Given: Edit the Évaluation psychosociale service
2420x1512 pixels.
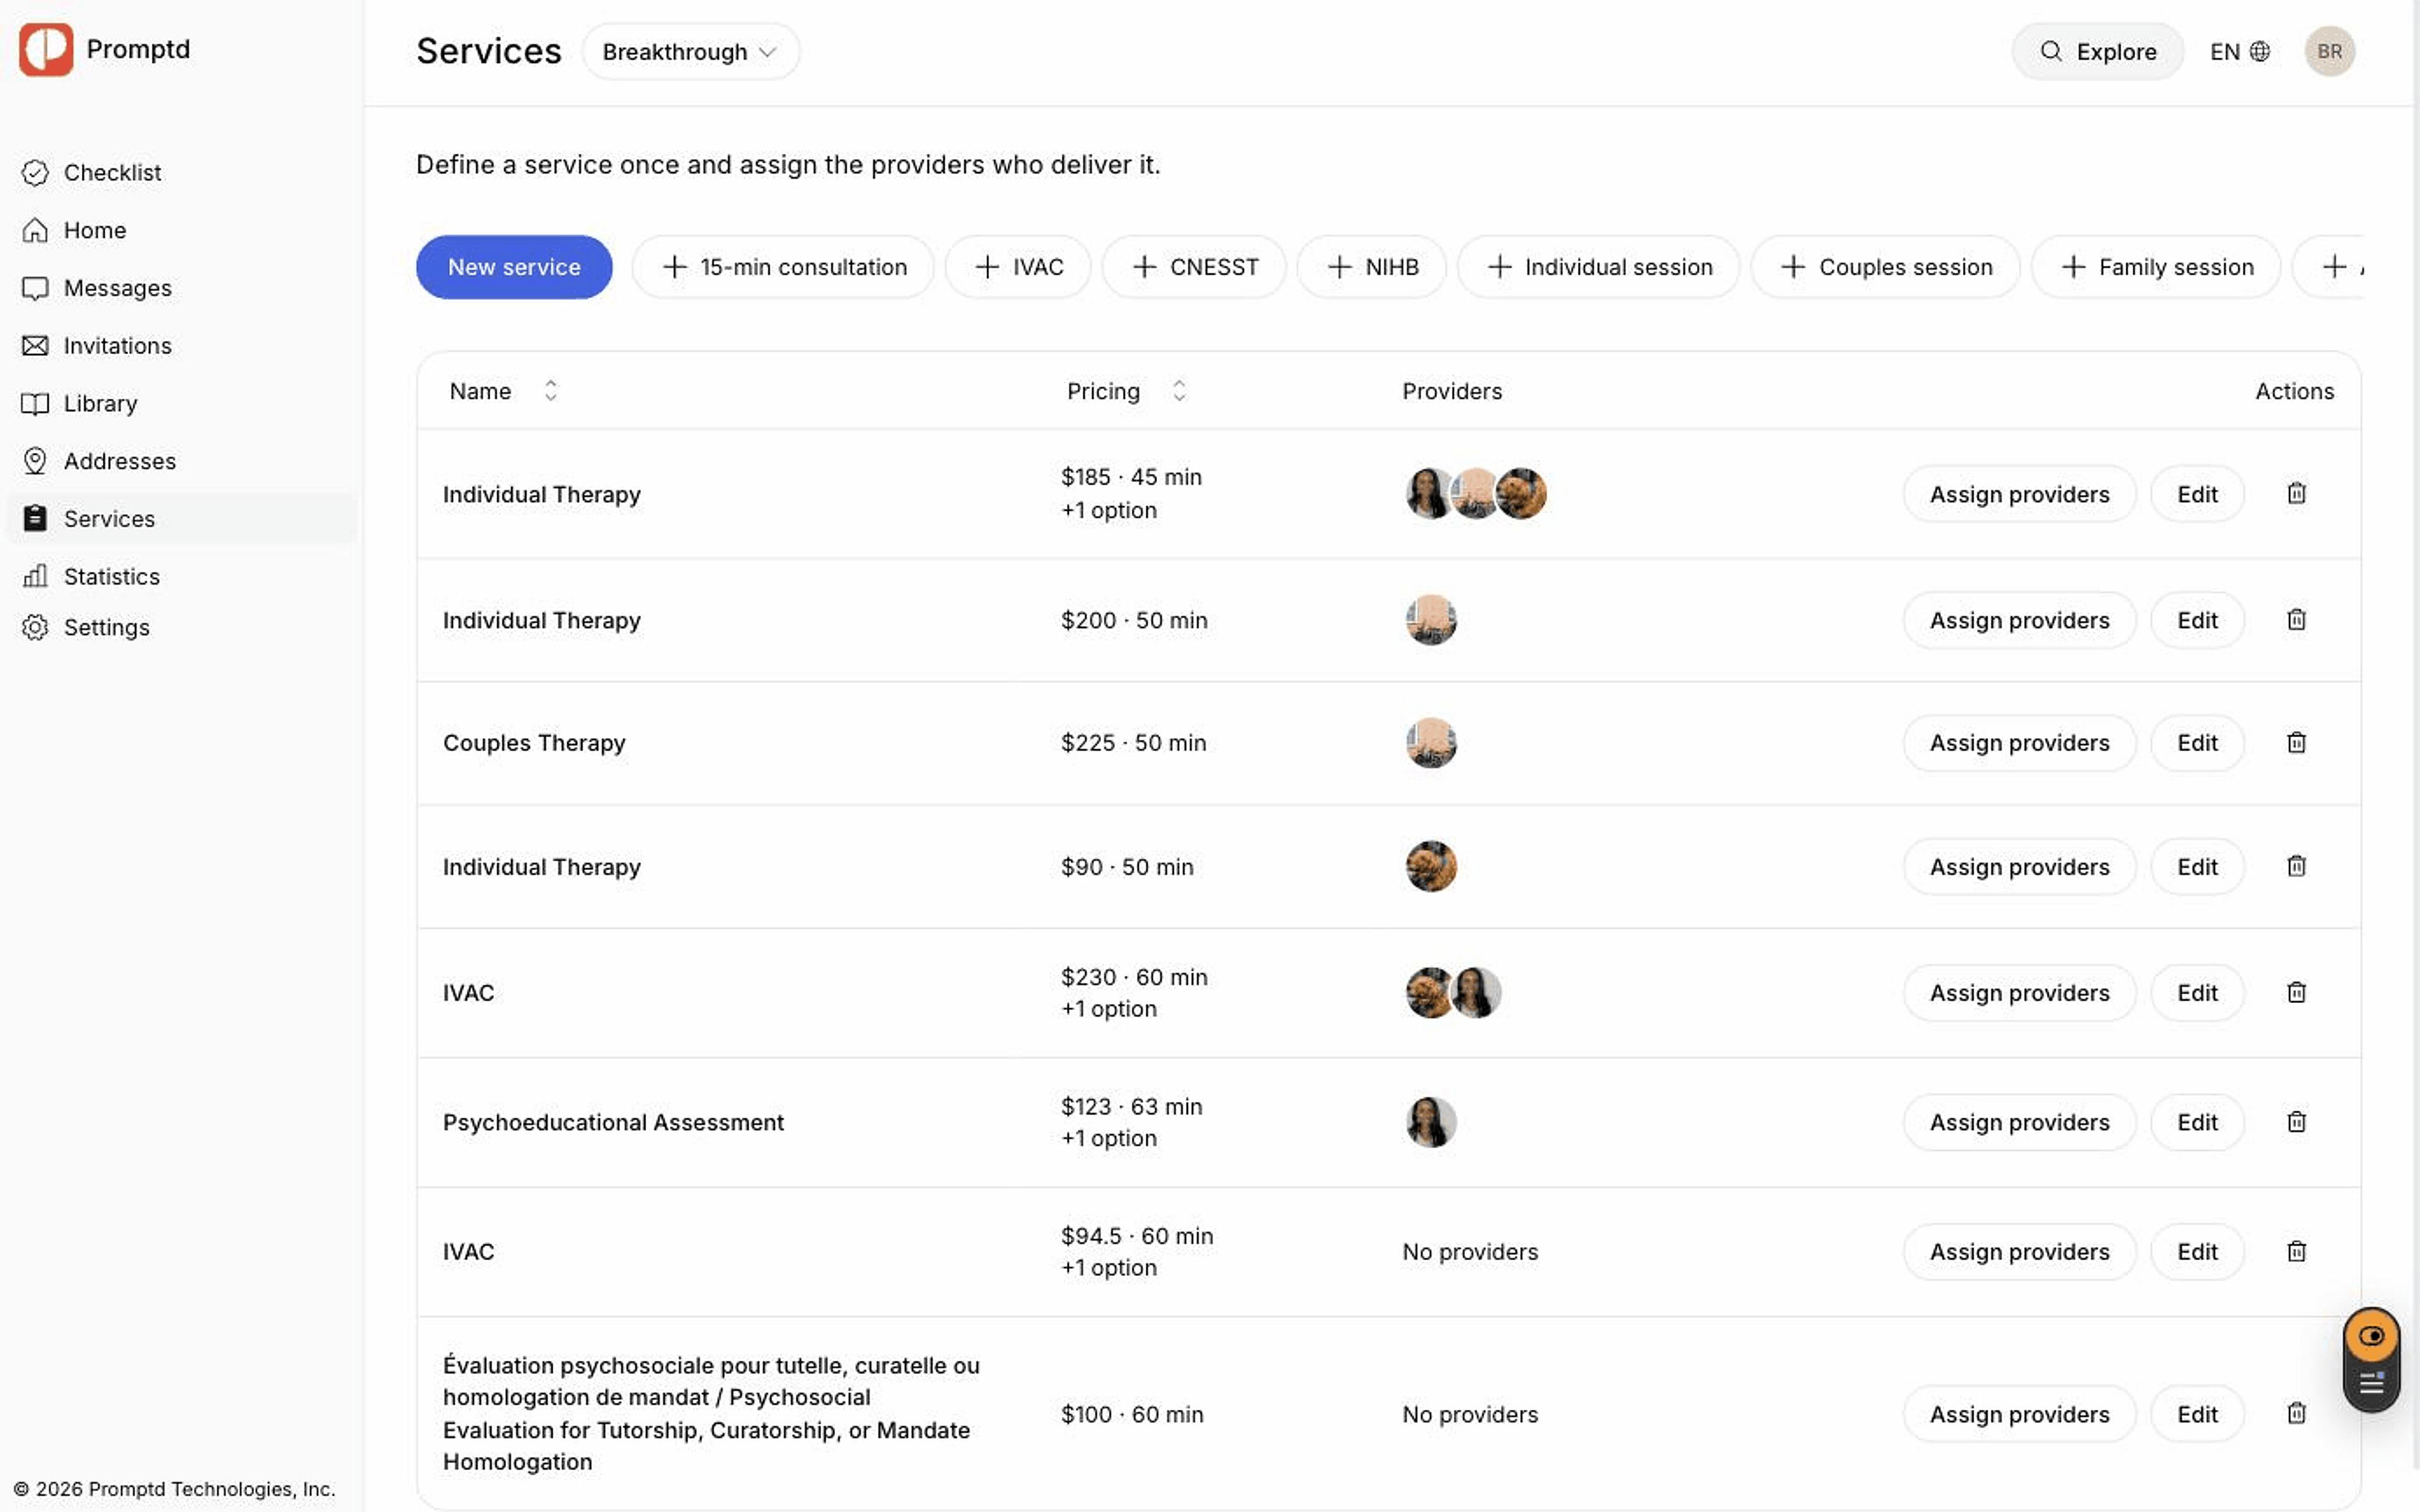Looking at the screenshot, I should [2197, 1414].
